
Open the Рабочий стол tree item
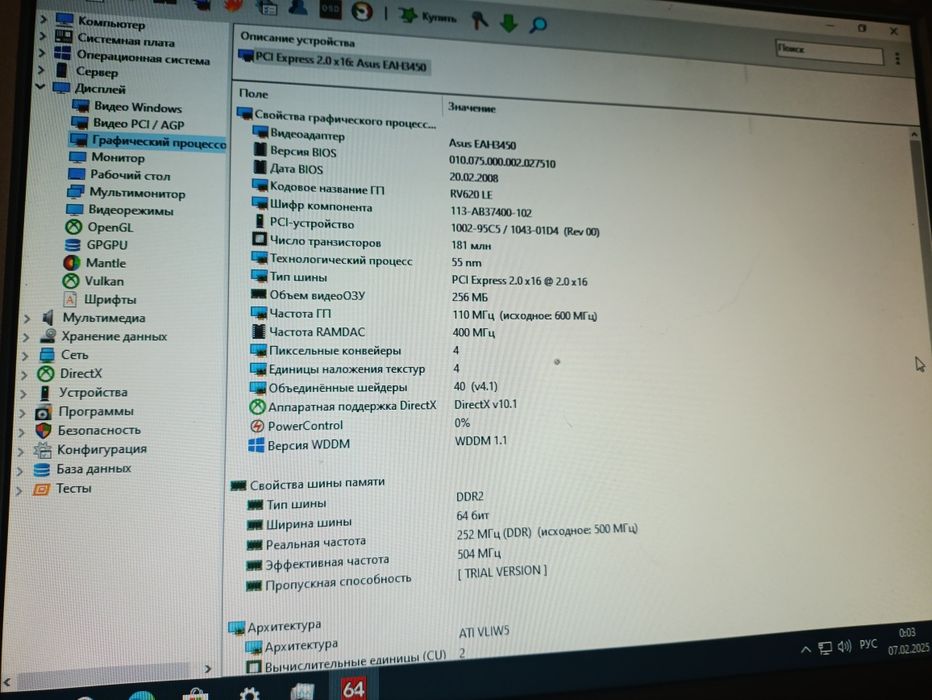click(x=119, y=175)
